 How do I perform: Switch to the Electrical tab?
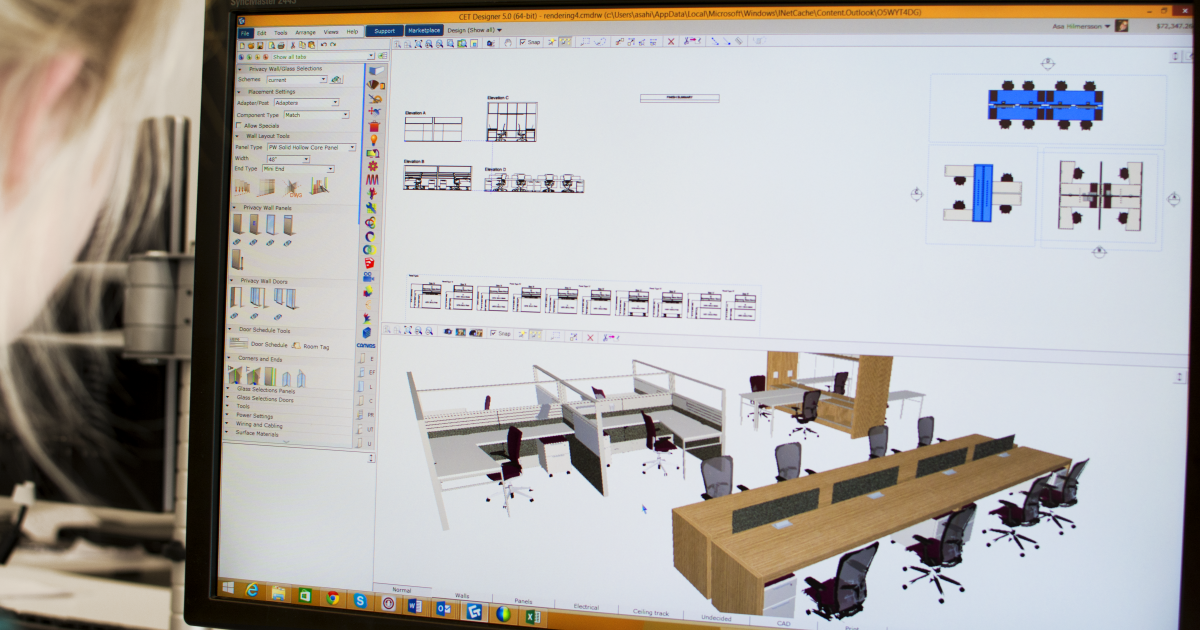(x=587, y=606)
